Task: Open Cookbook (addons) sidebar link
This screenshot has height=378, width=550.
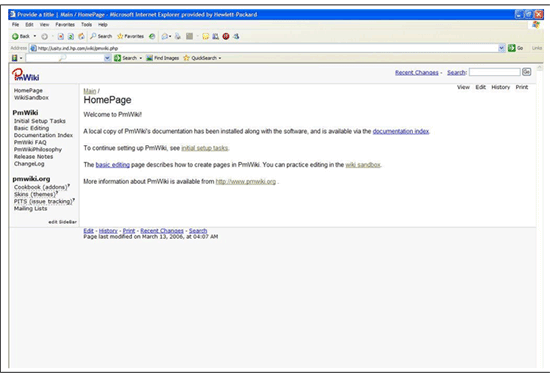Action: pos(41,187)
